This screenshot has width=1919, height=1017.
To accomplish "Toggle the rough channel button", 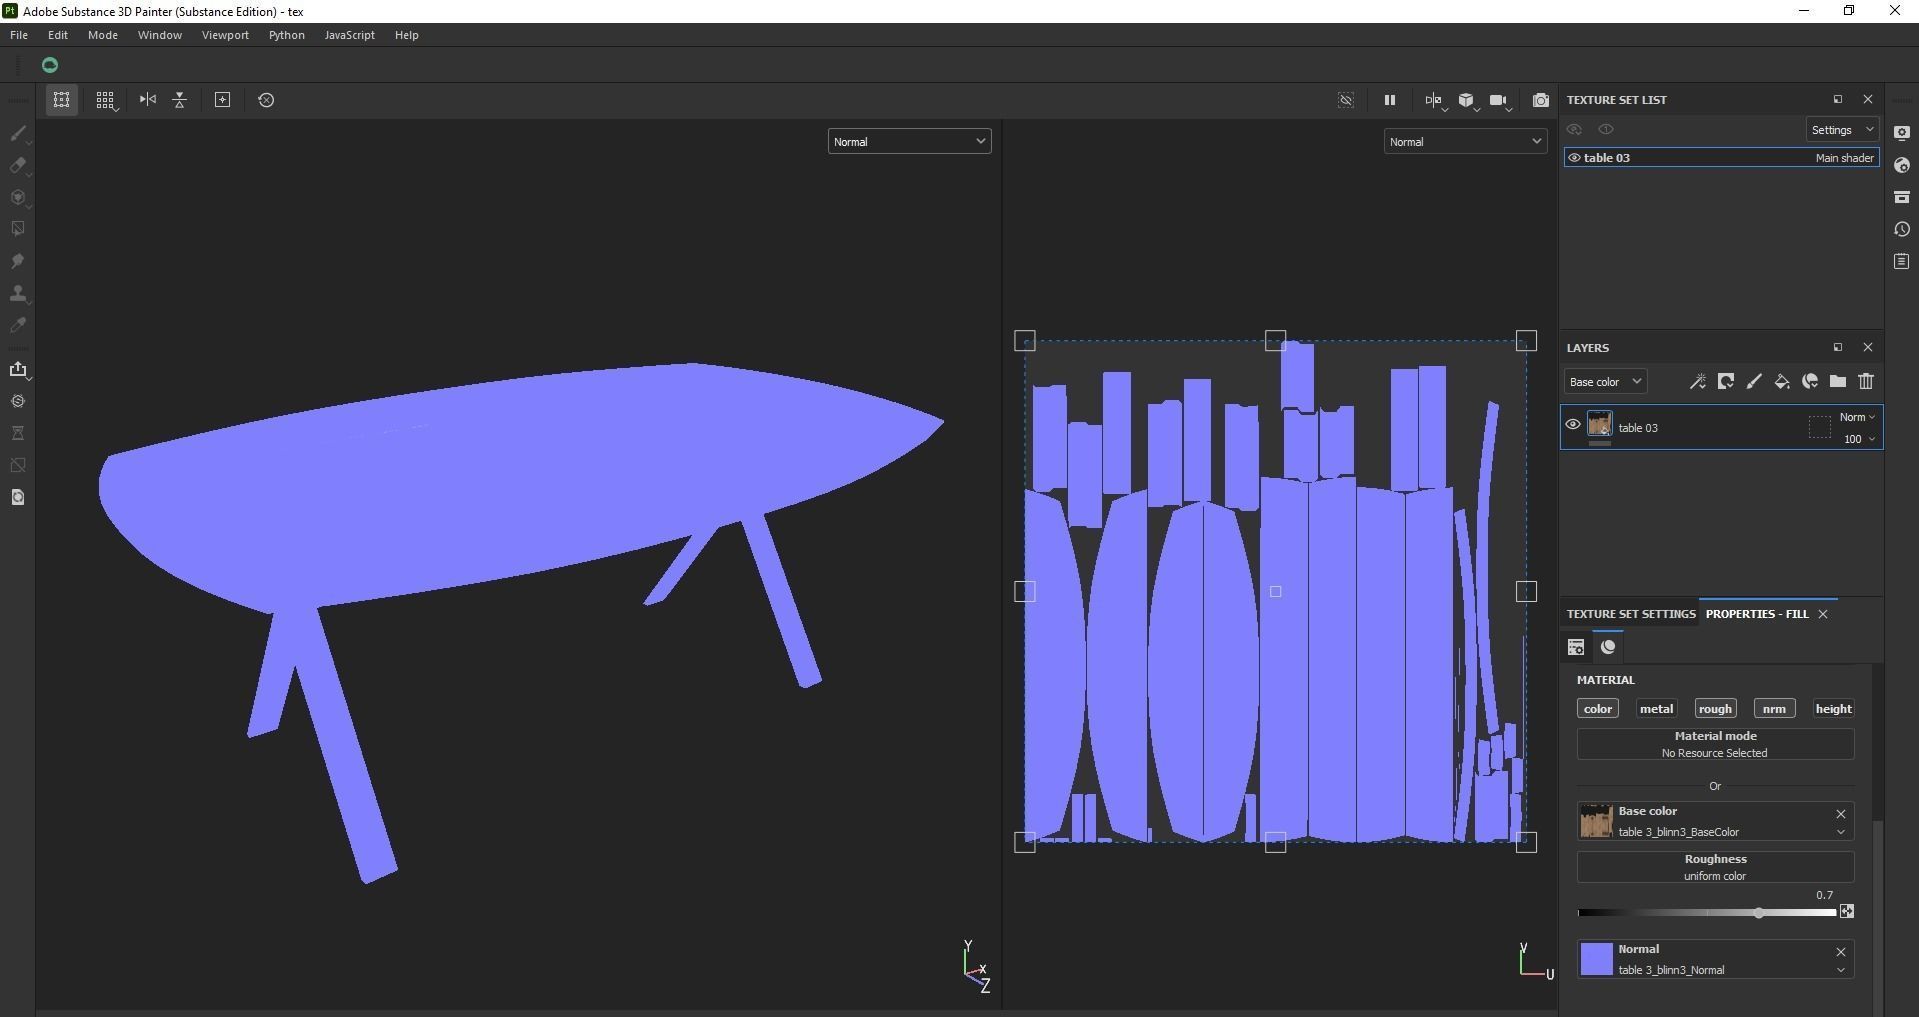I will click(x=1715, y=709).
